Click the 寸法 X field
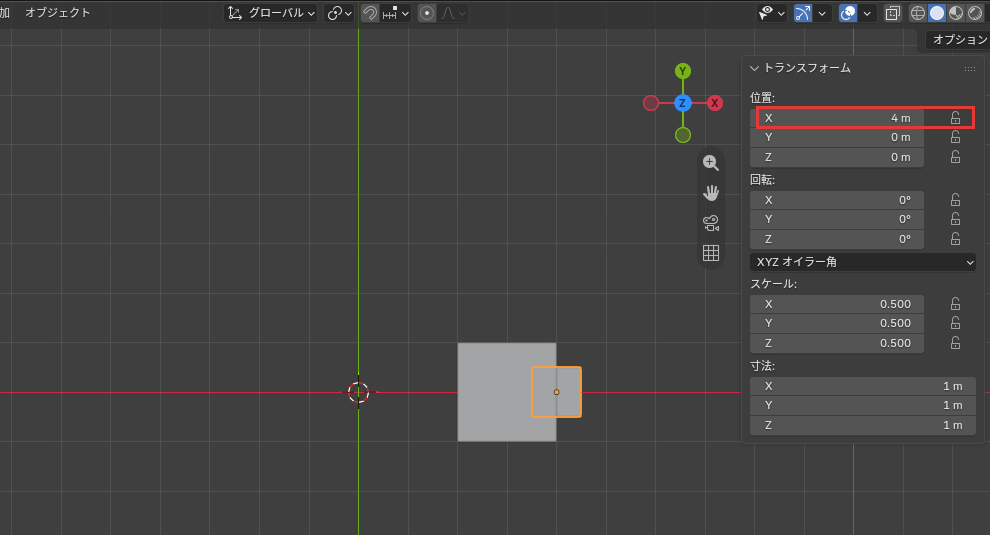Screen dimensions: 990x535 coord(862,387)
